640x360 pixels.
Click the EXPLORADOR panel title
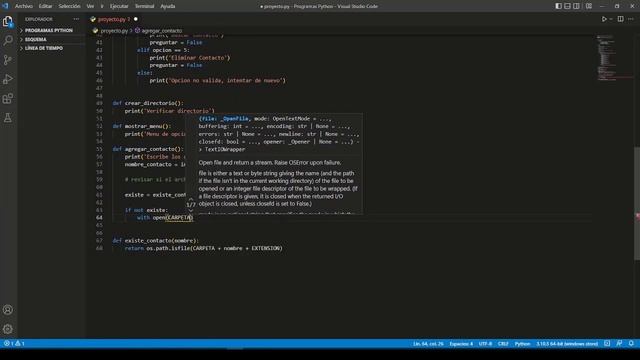[39, 19]
